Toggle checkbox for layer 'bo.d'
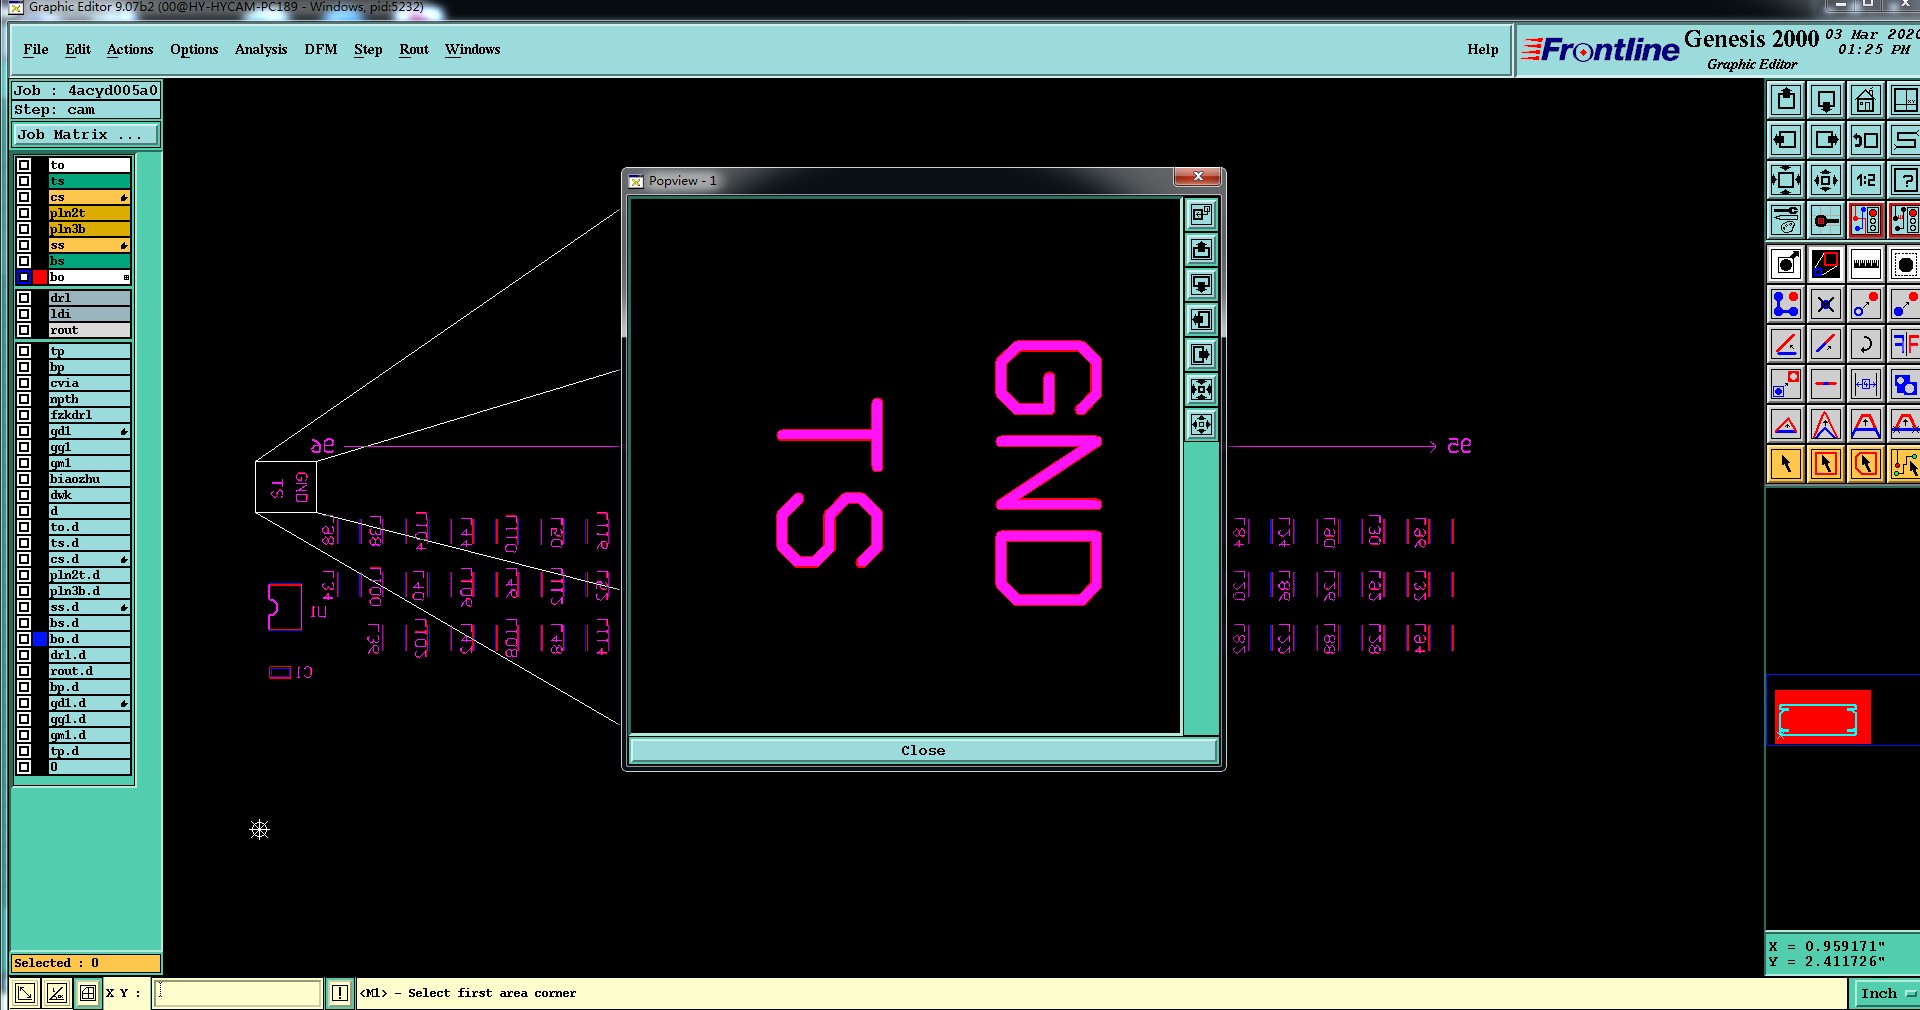Viewport: 1920px width, 1010px height. [x=24, y=639]
